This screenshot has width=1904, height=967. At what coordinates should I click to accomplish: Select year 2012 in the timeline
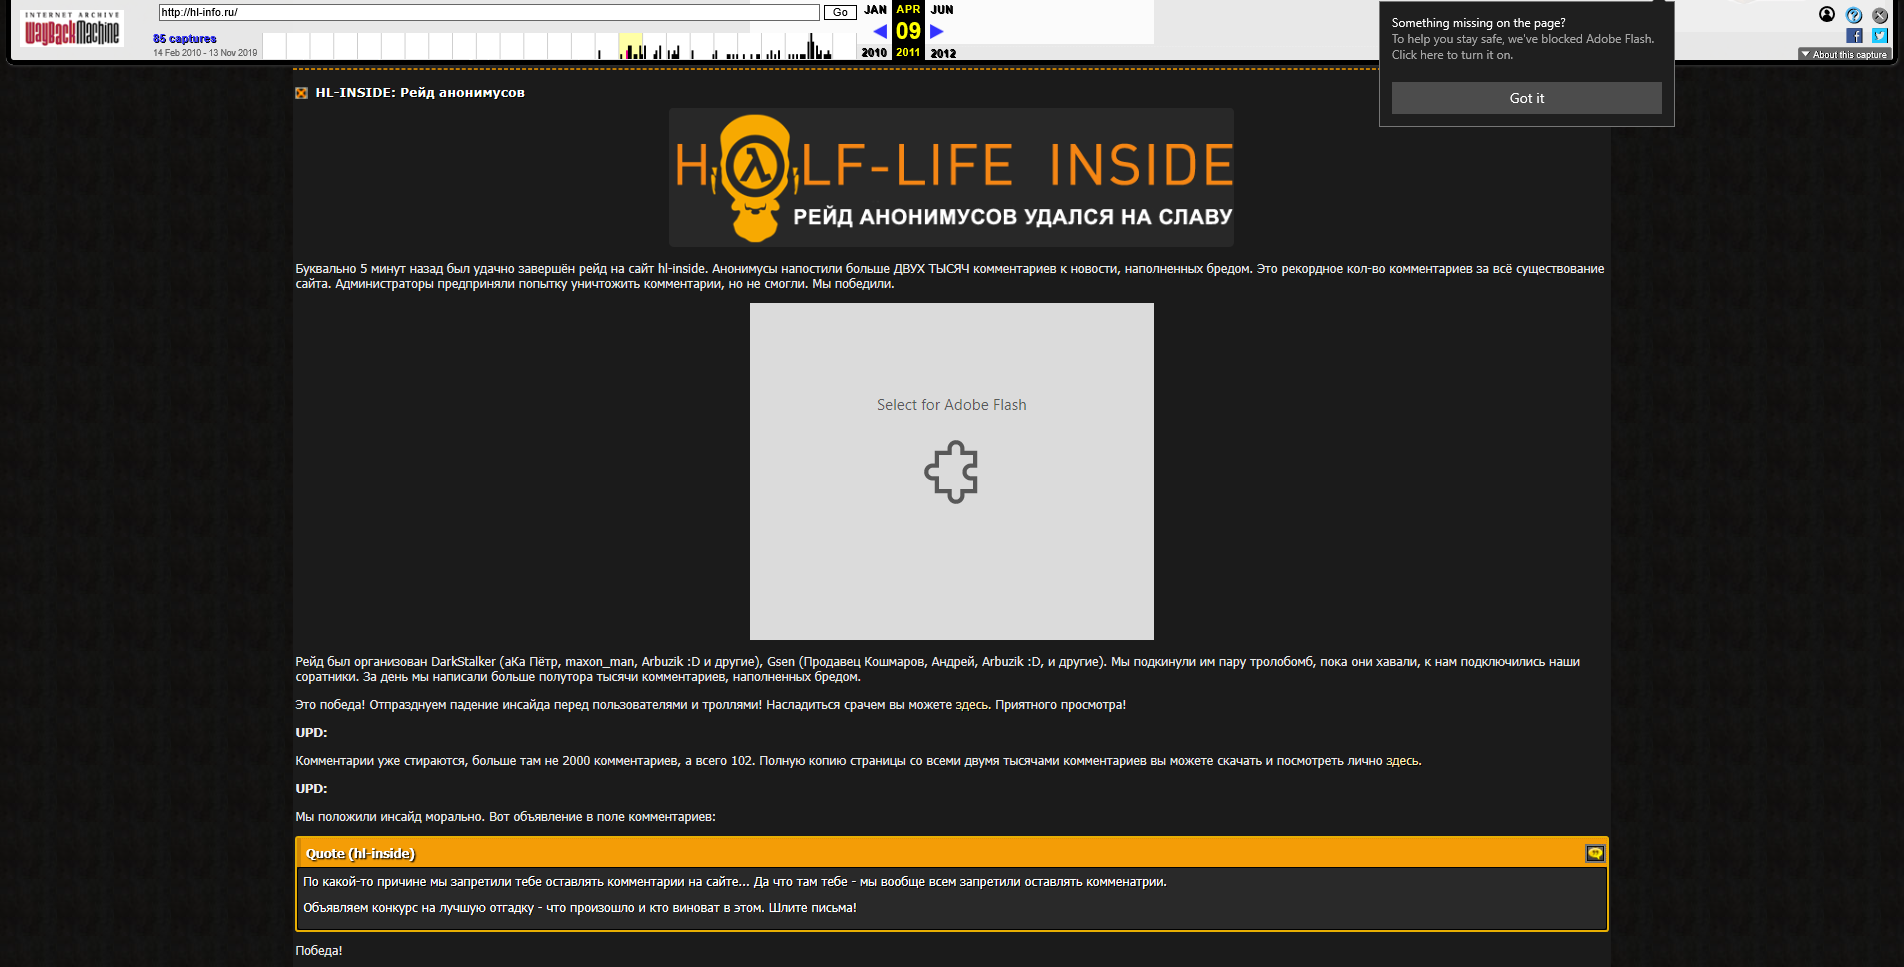[943, 53]
